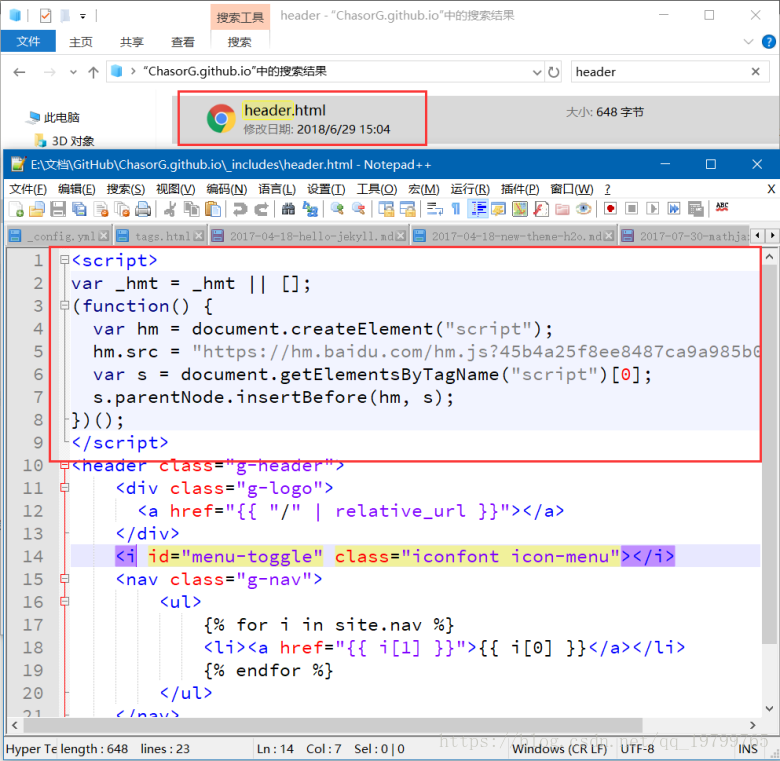Switch to the 2017-04-18-hello-jekyll.md tab
This screenshot has width=780, height=761.
[x=308, y=236]
